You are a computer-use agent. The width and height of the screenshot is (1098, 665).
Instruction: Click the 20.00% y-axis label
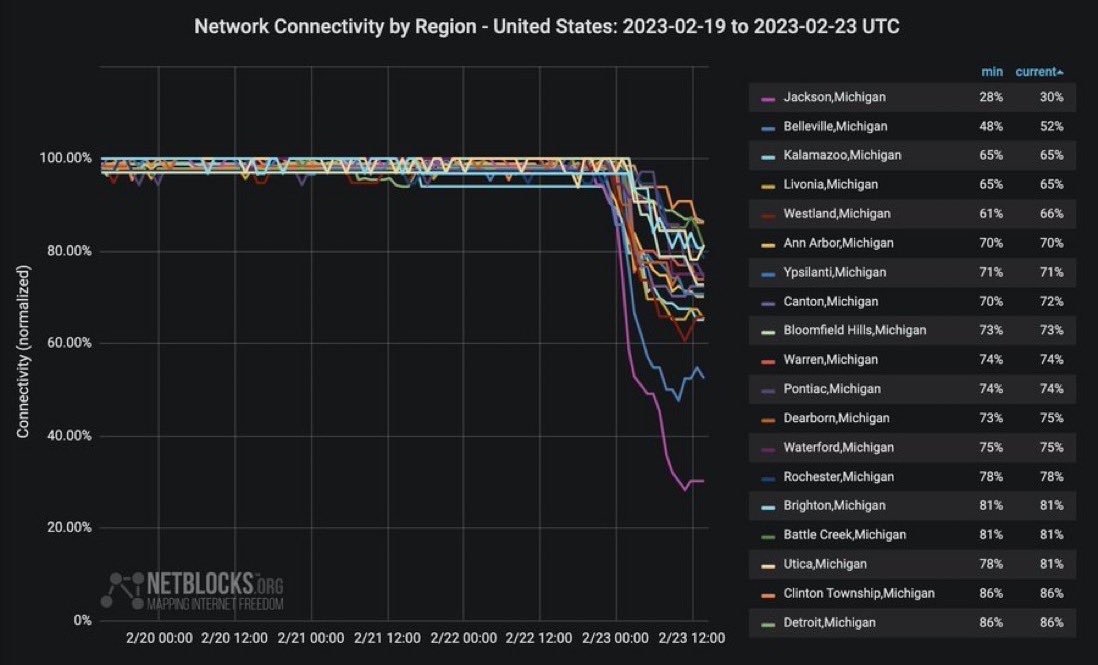pyautogui.click(x=69, y=528)
